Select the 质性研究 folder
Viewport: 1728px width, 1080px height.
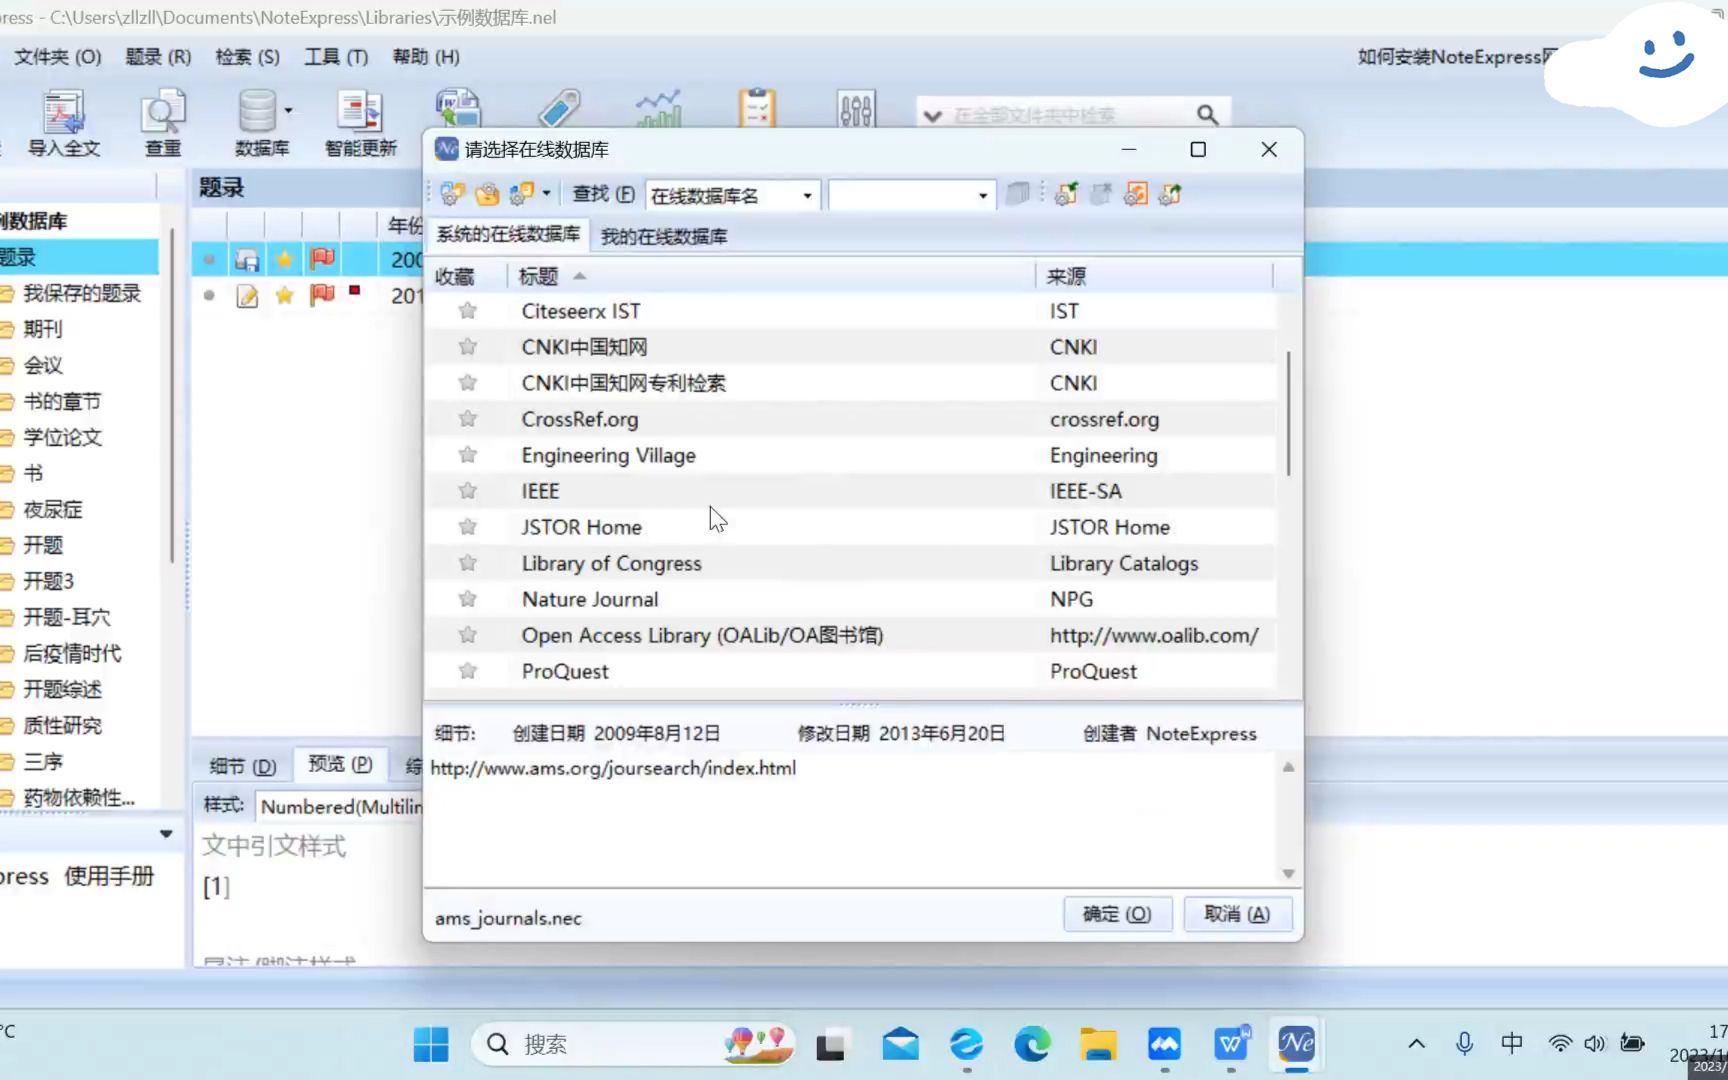click(61, 725)
